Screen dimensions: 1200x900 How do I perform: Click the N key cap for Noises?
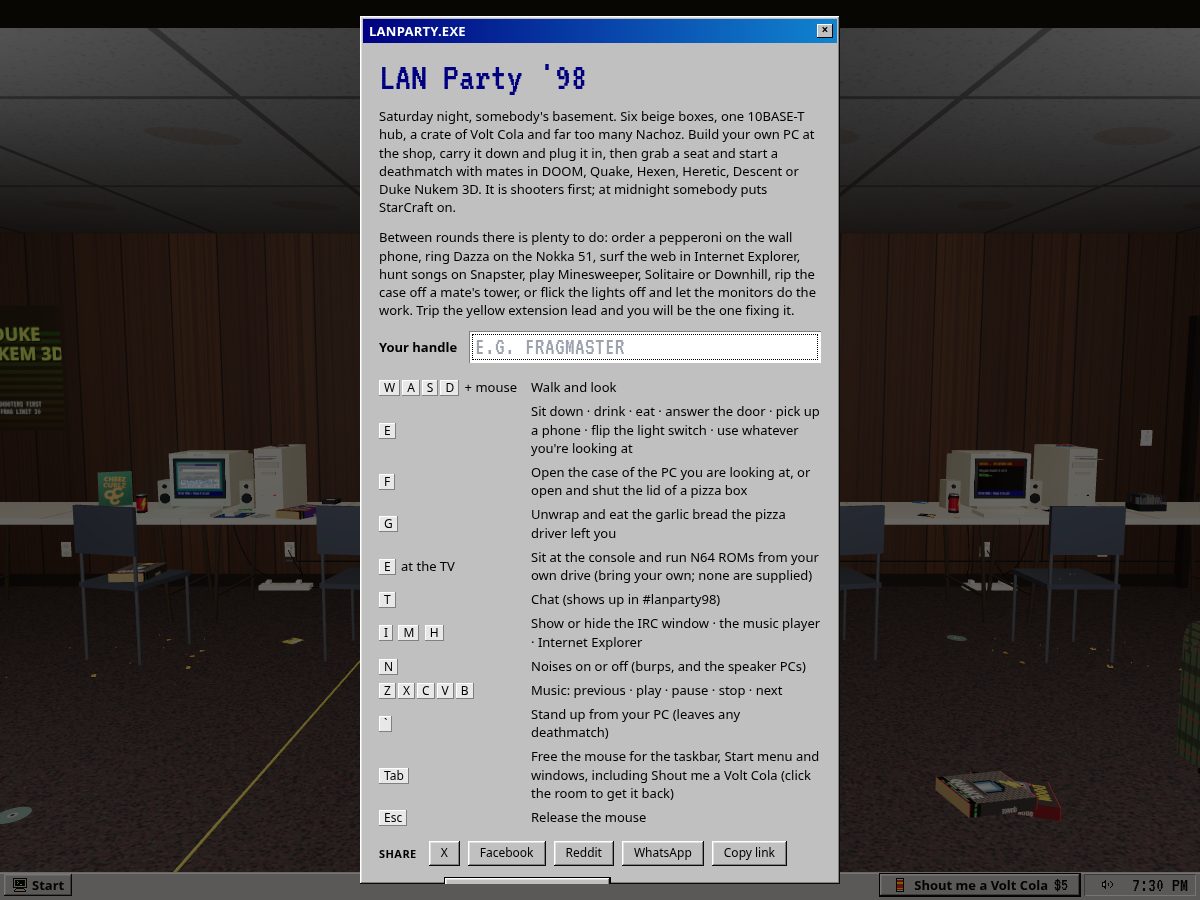coord(388,666)
